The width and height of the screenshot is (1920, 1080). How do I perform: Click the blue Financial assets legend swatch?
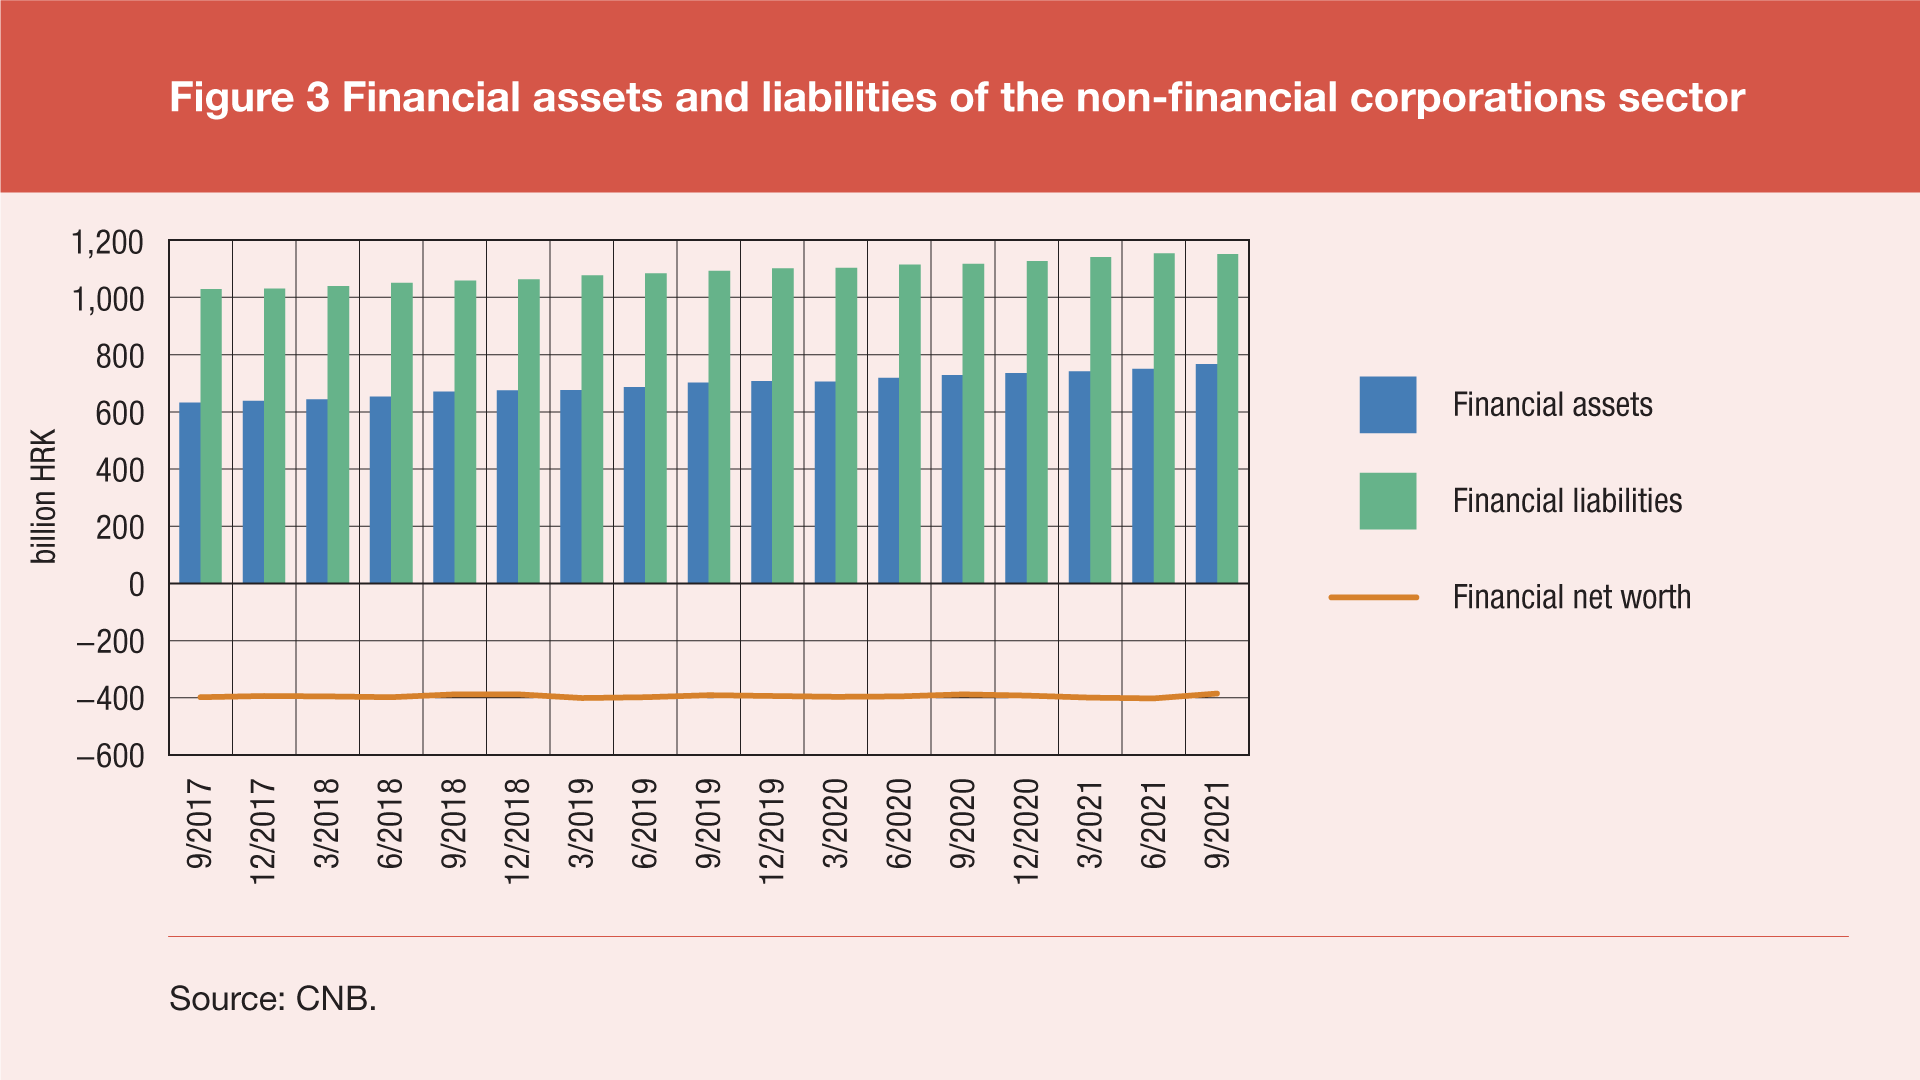pyautogui.click(x=1387, y=405)
